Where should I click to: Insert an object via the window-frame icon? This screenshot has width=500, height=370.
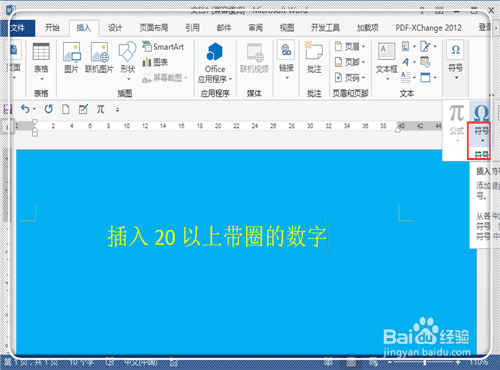click(x=425, y=77)
